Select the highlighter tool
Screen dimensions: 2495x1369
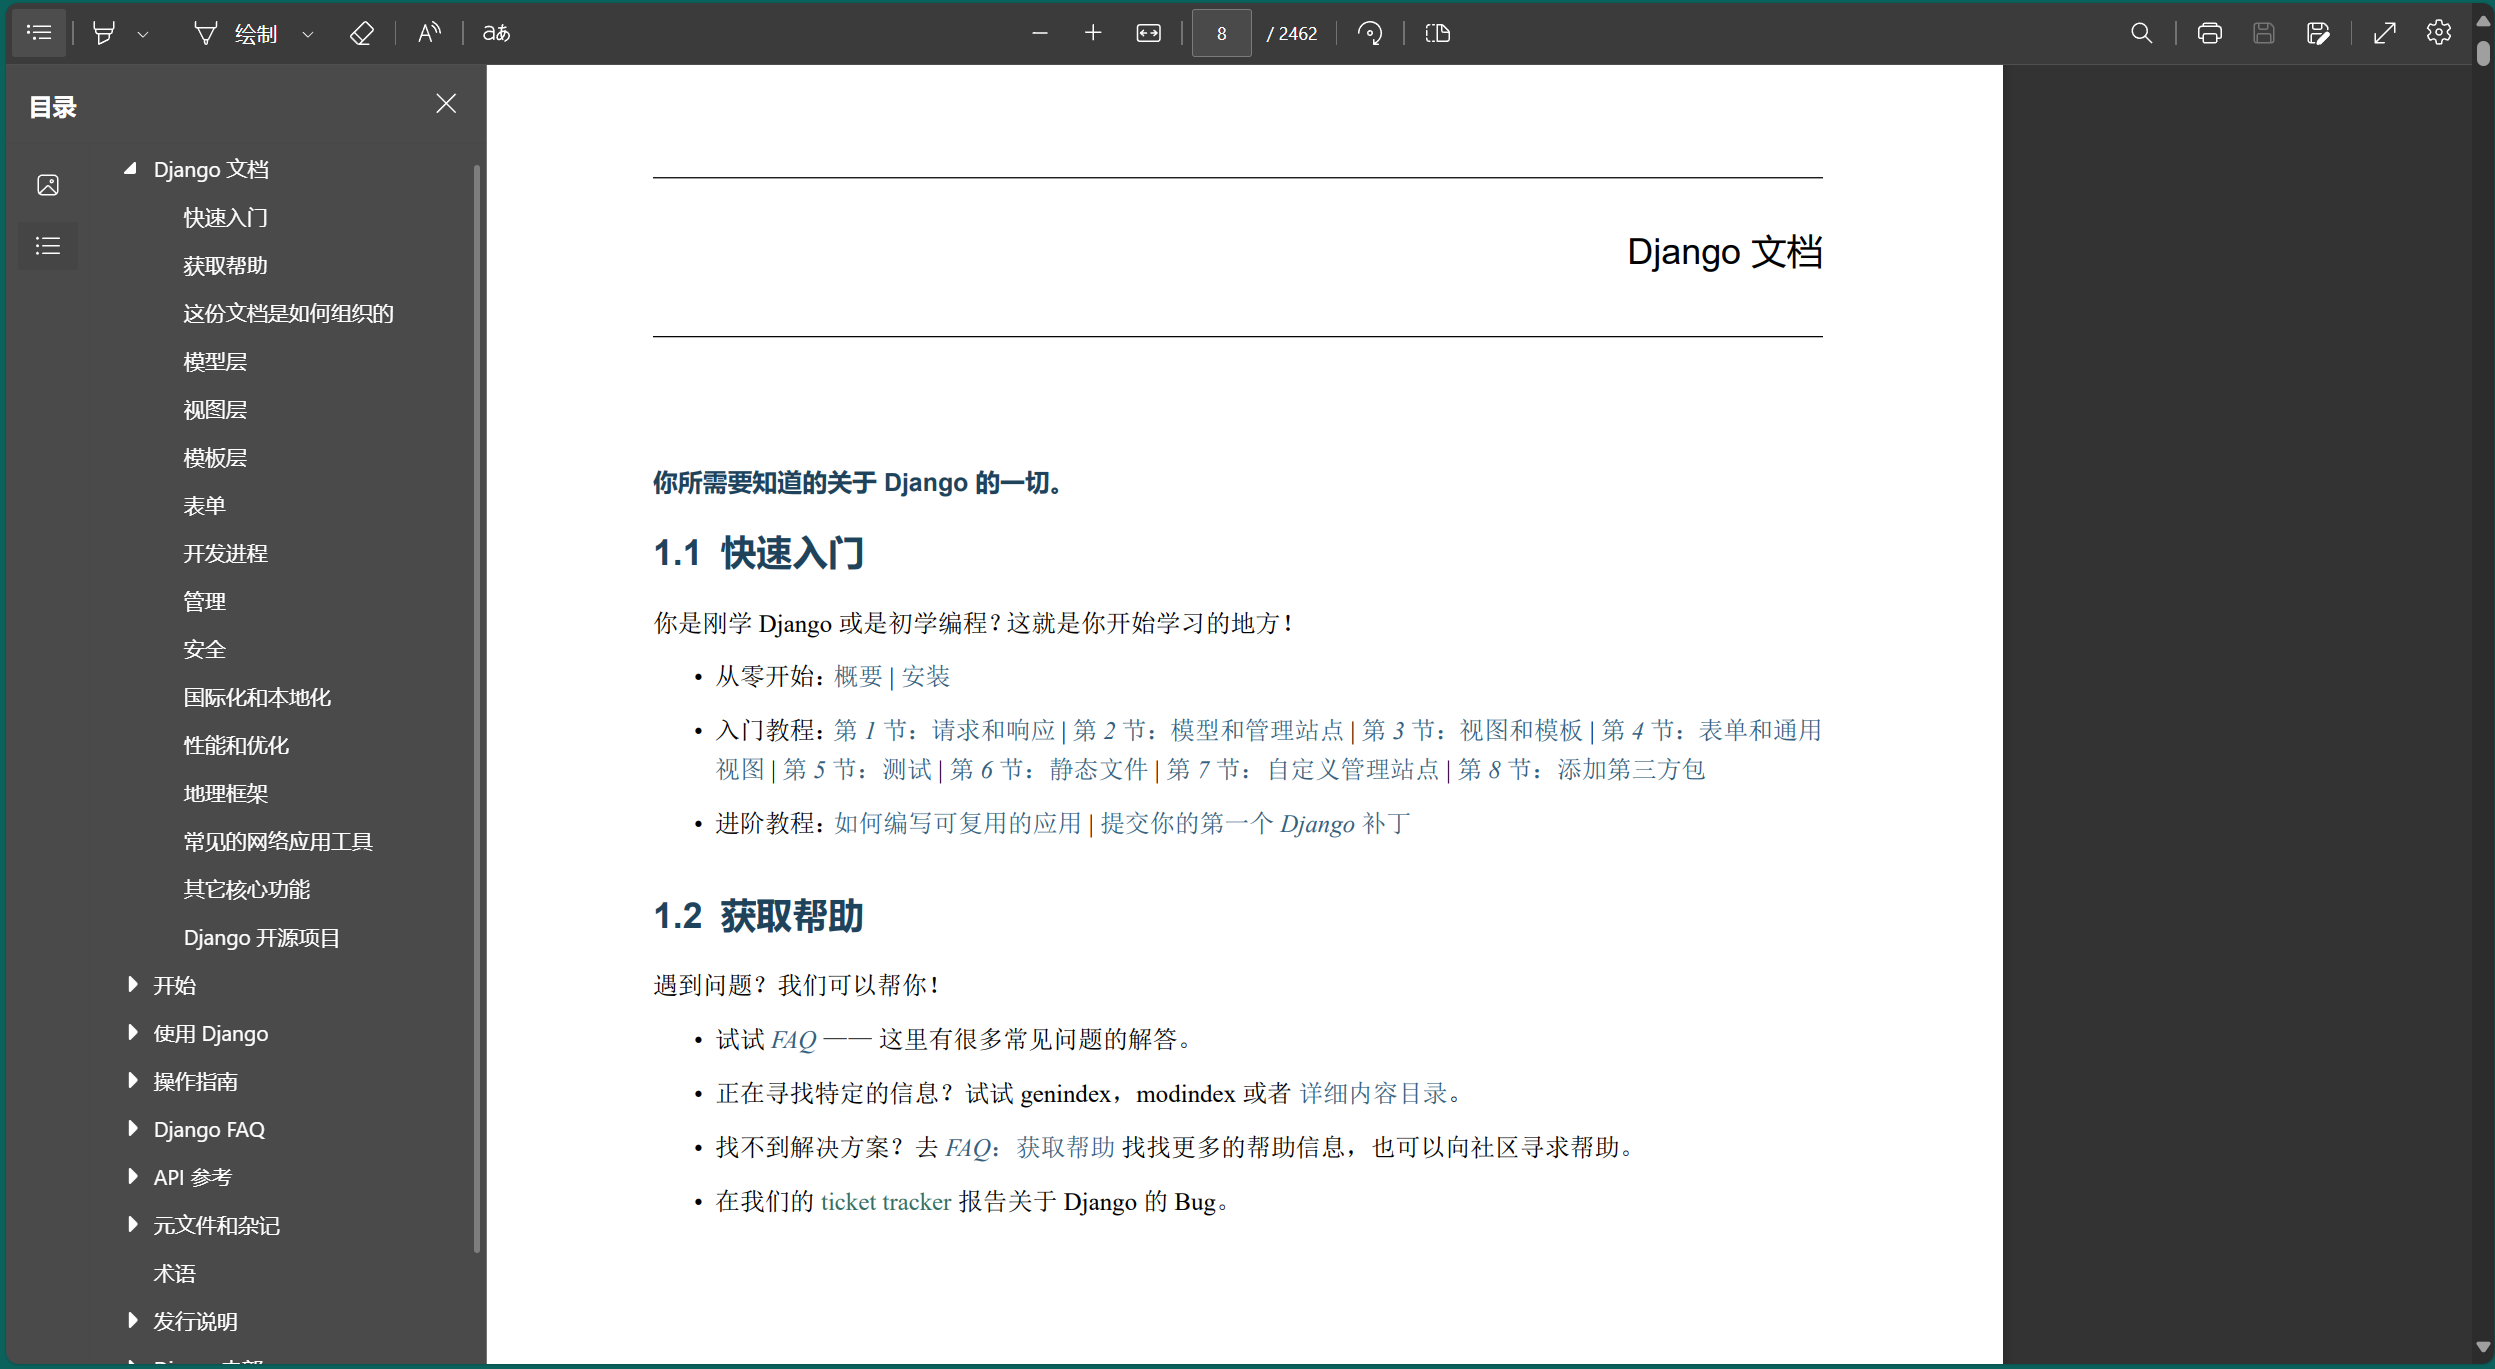pos(105,33)
